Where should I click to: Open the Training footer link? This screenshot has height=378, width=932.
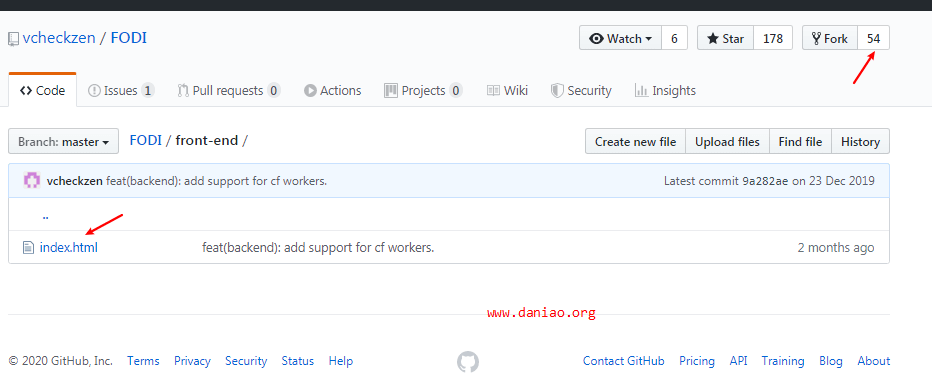click(x=783, y=361)
